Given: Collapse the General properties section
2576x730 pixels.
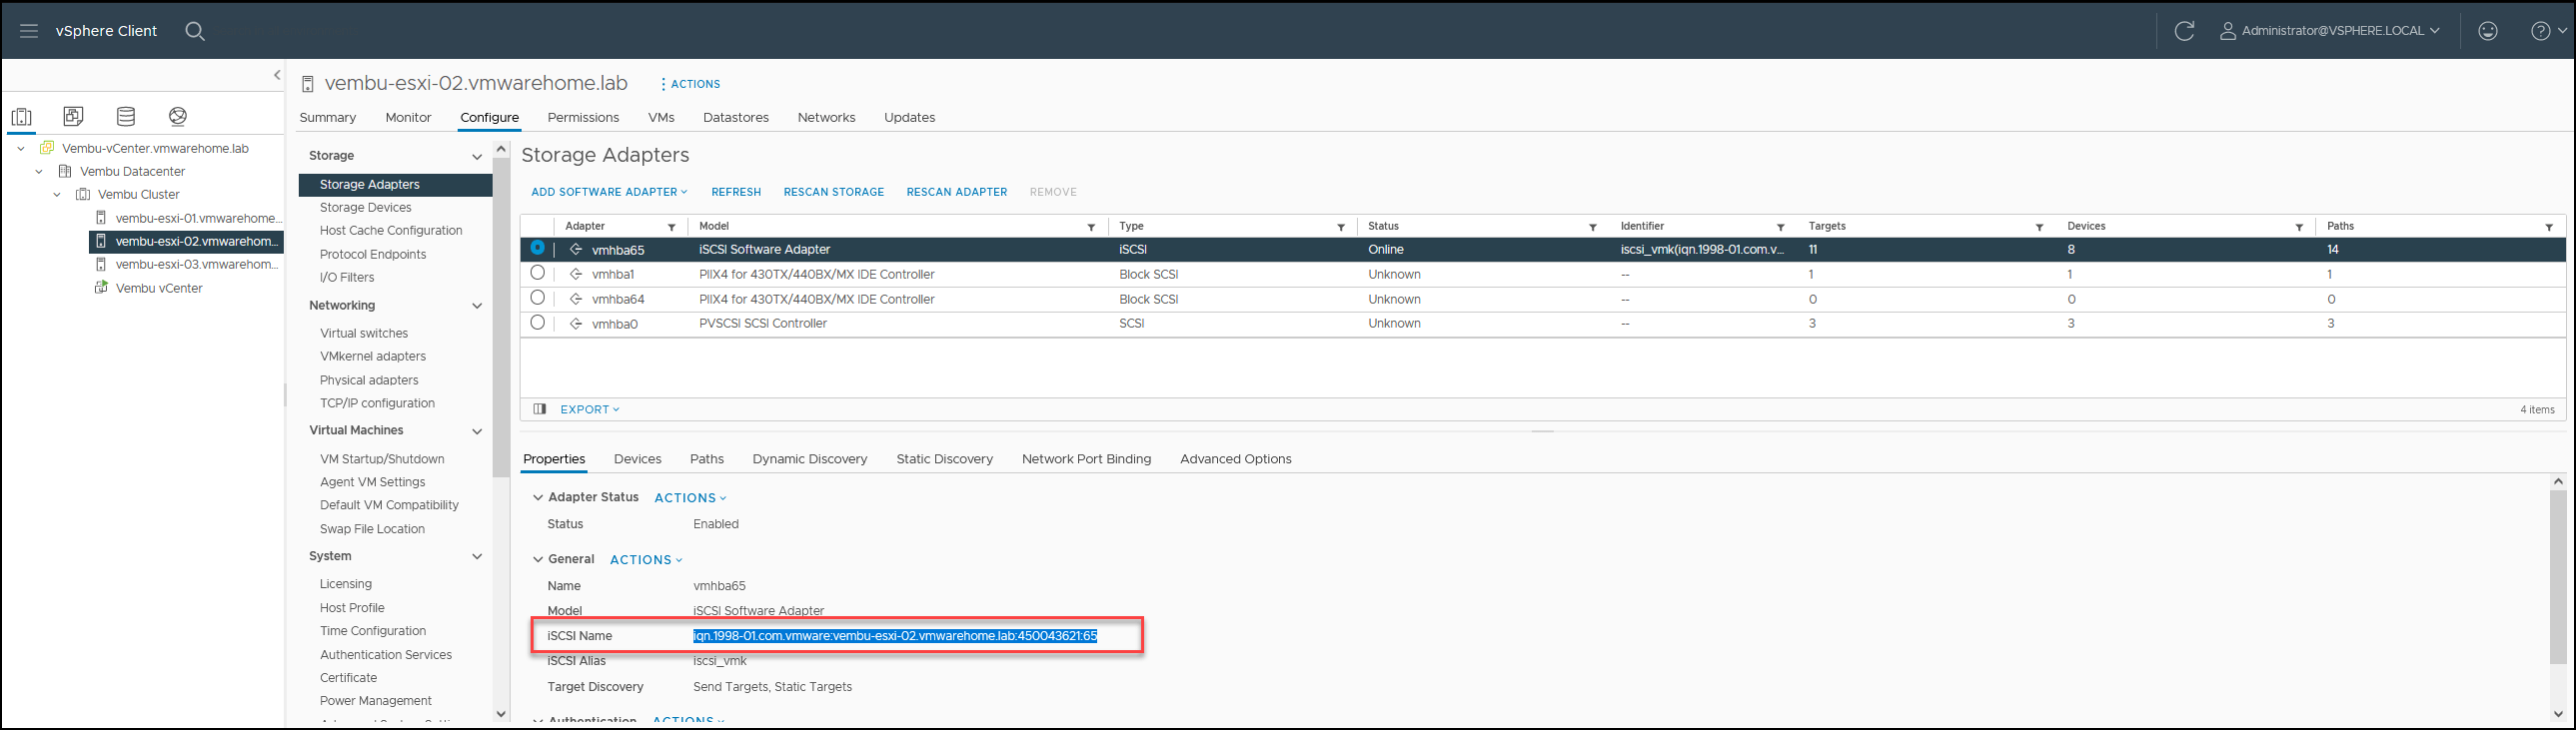Looking at the screenshot, I should click(538, 559).
